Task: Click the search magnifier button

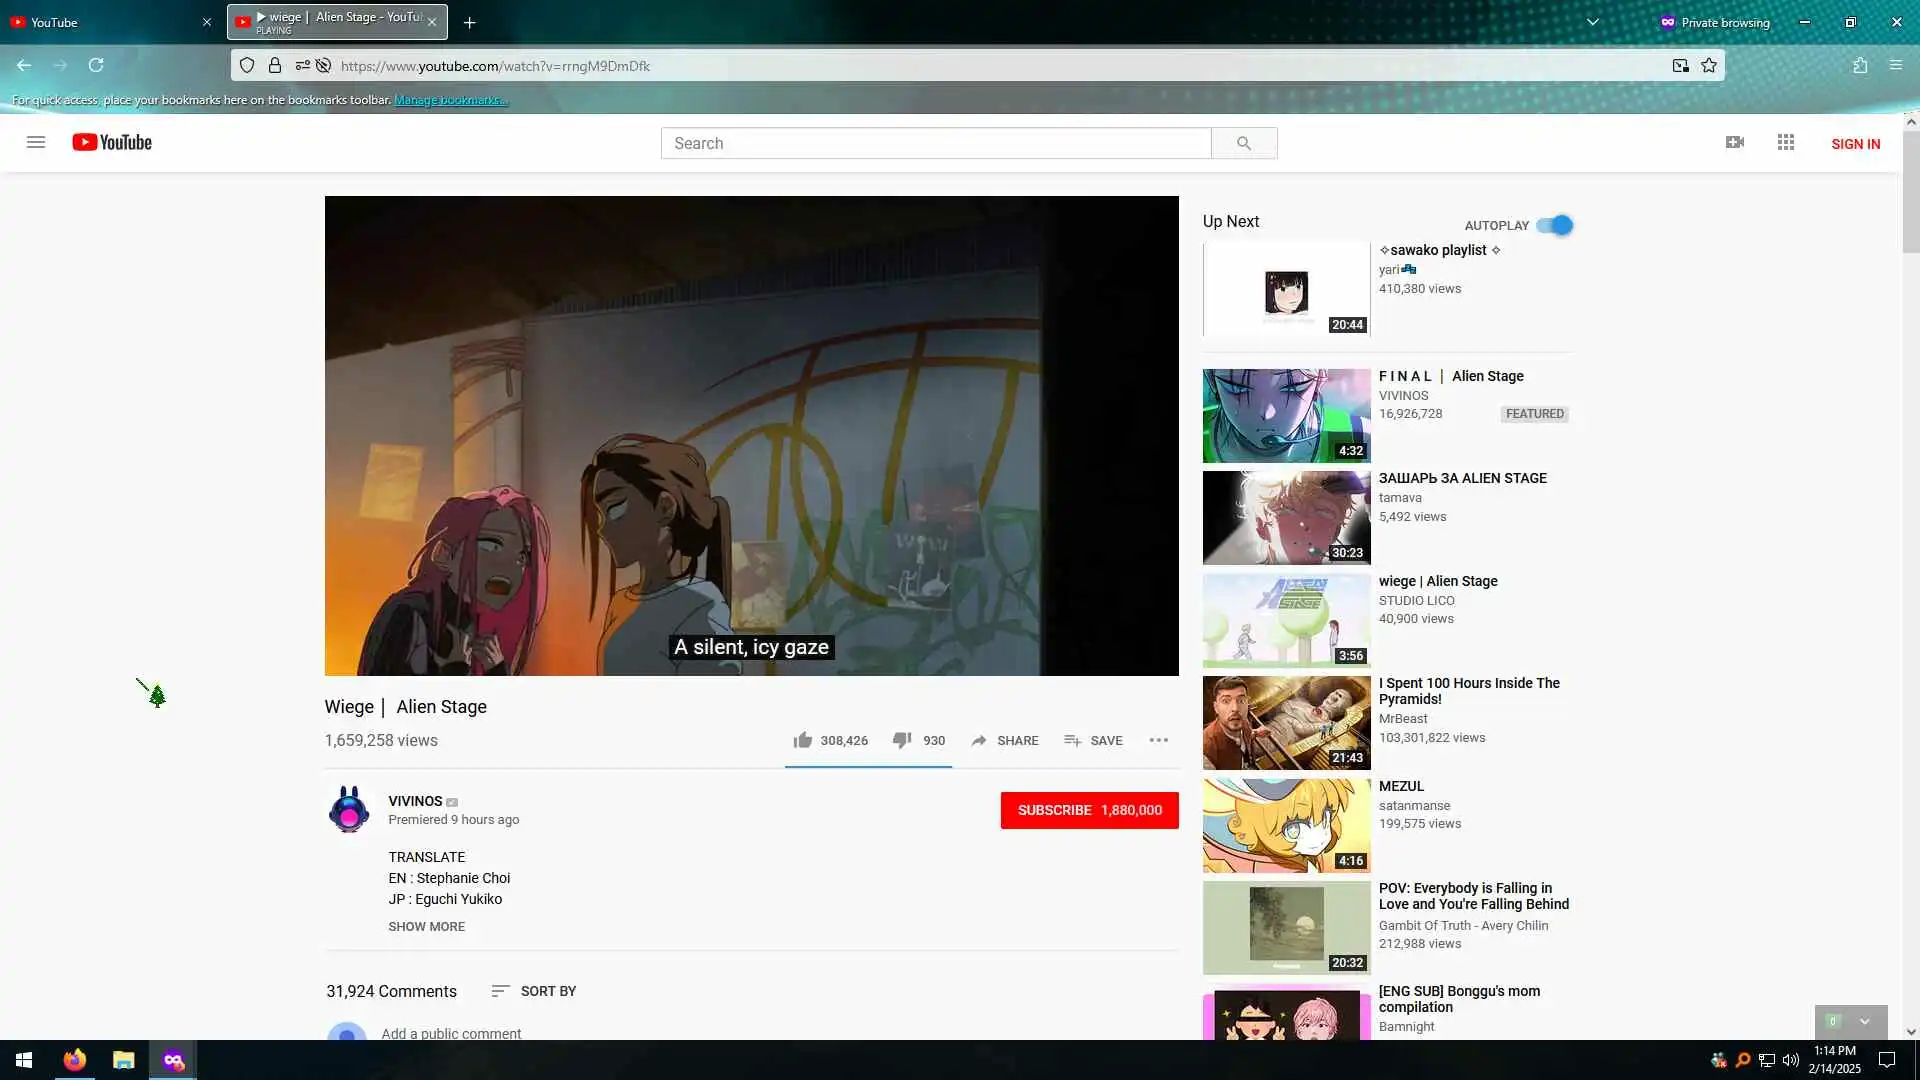Action: pos(1244,143)
